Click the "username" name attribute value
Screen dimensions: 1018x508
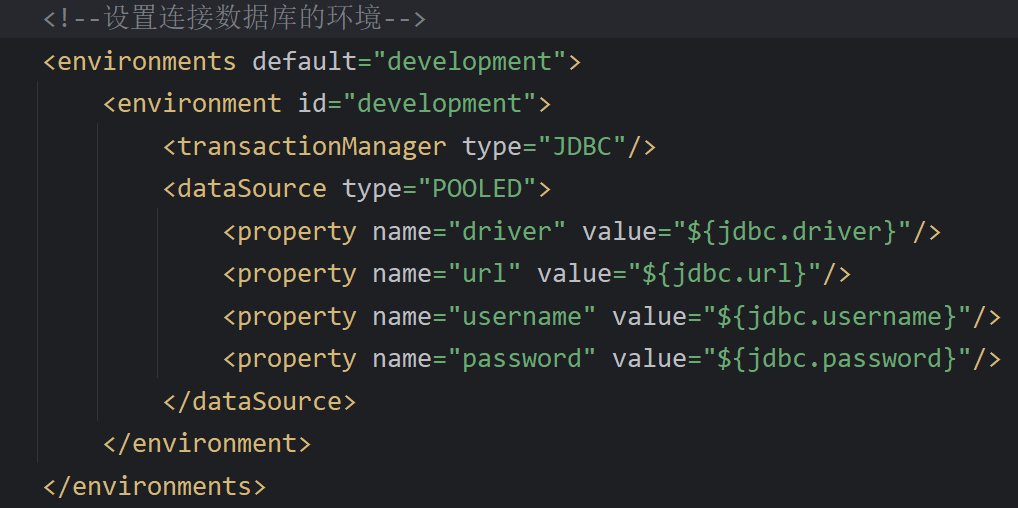click(x=521, y=317)
